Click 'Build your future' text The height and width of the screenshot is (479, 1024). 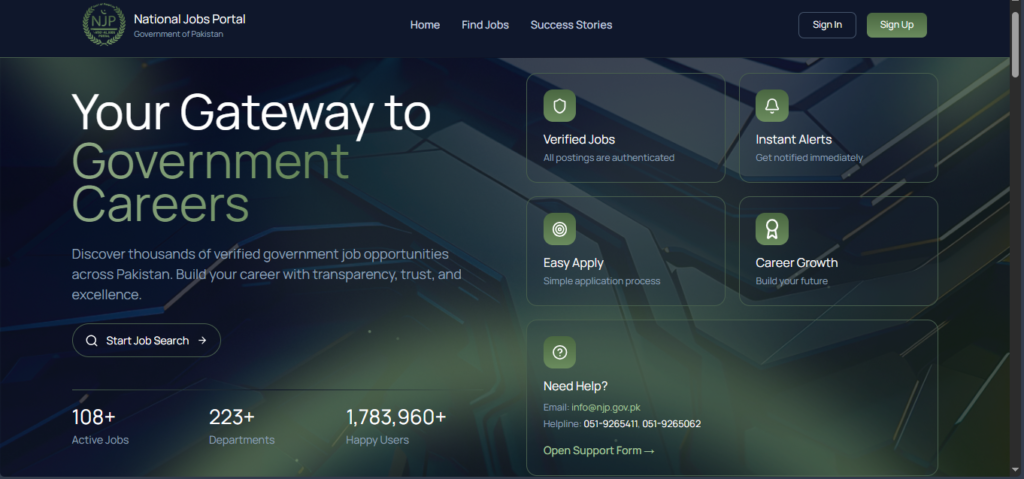792,281
